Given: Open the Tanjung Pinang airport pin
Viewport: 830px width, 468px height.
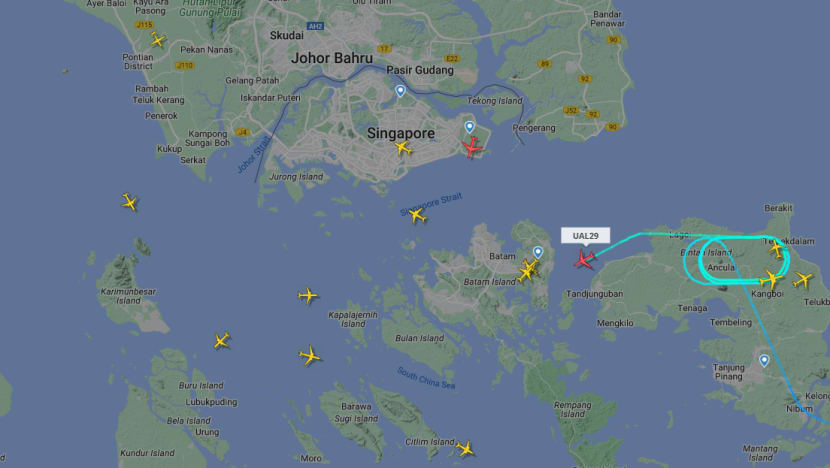Looking at the screenshot, I should click(764, 361).
